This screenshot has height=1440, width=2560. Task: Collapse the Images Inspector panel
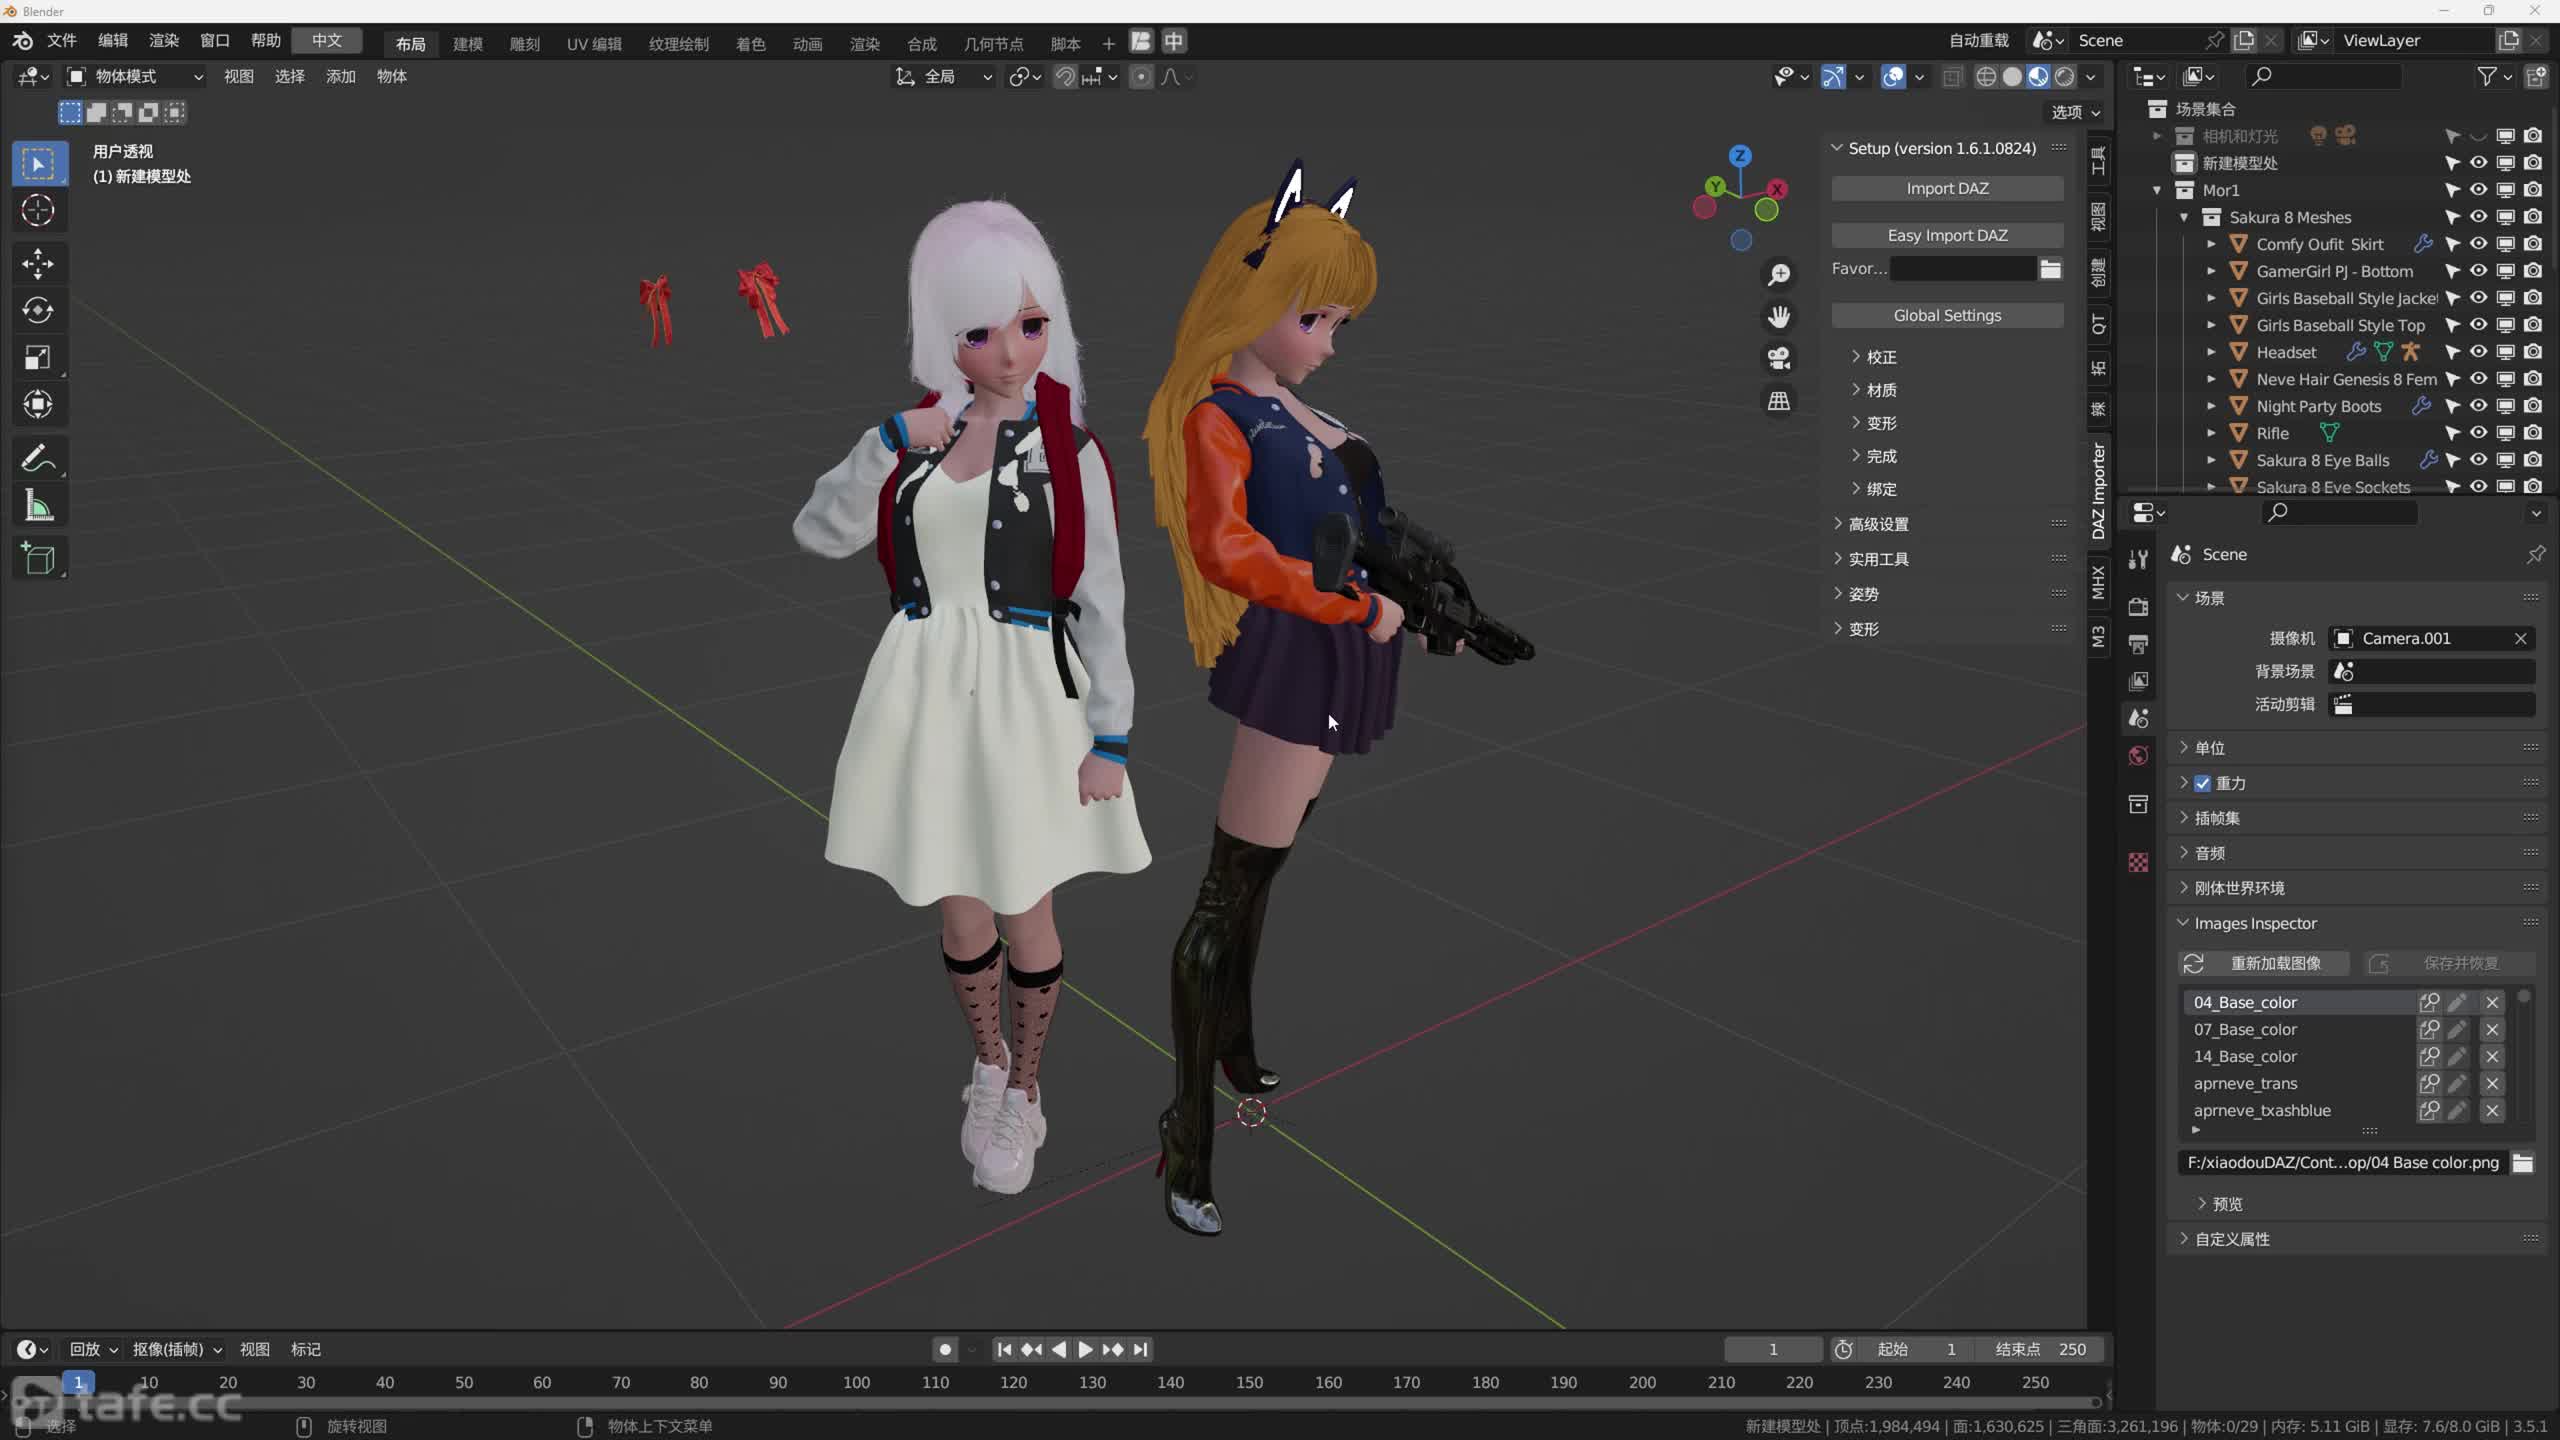pos(2246,923)
